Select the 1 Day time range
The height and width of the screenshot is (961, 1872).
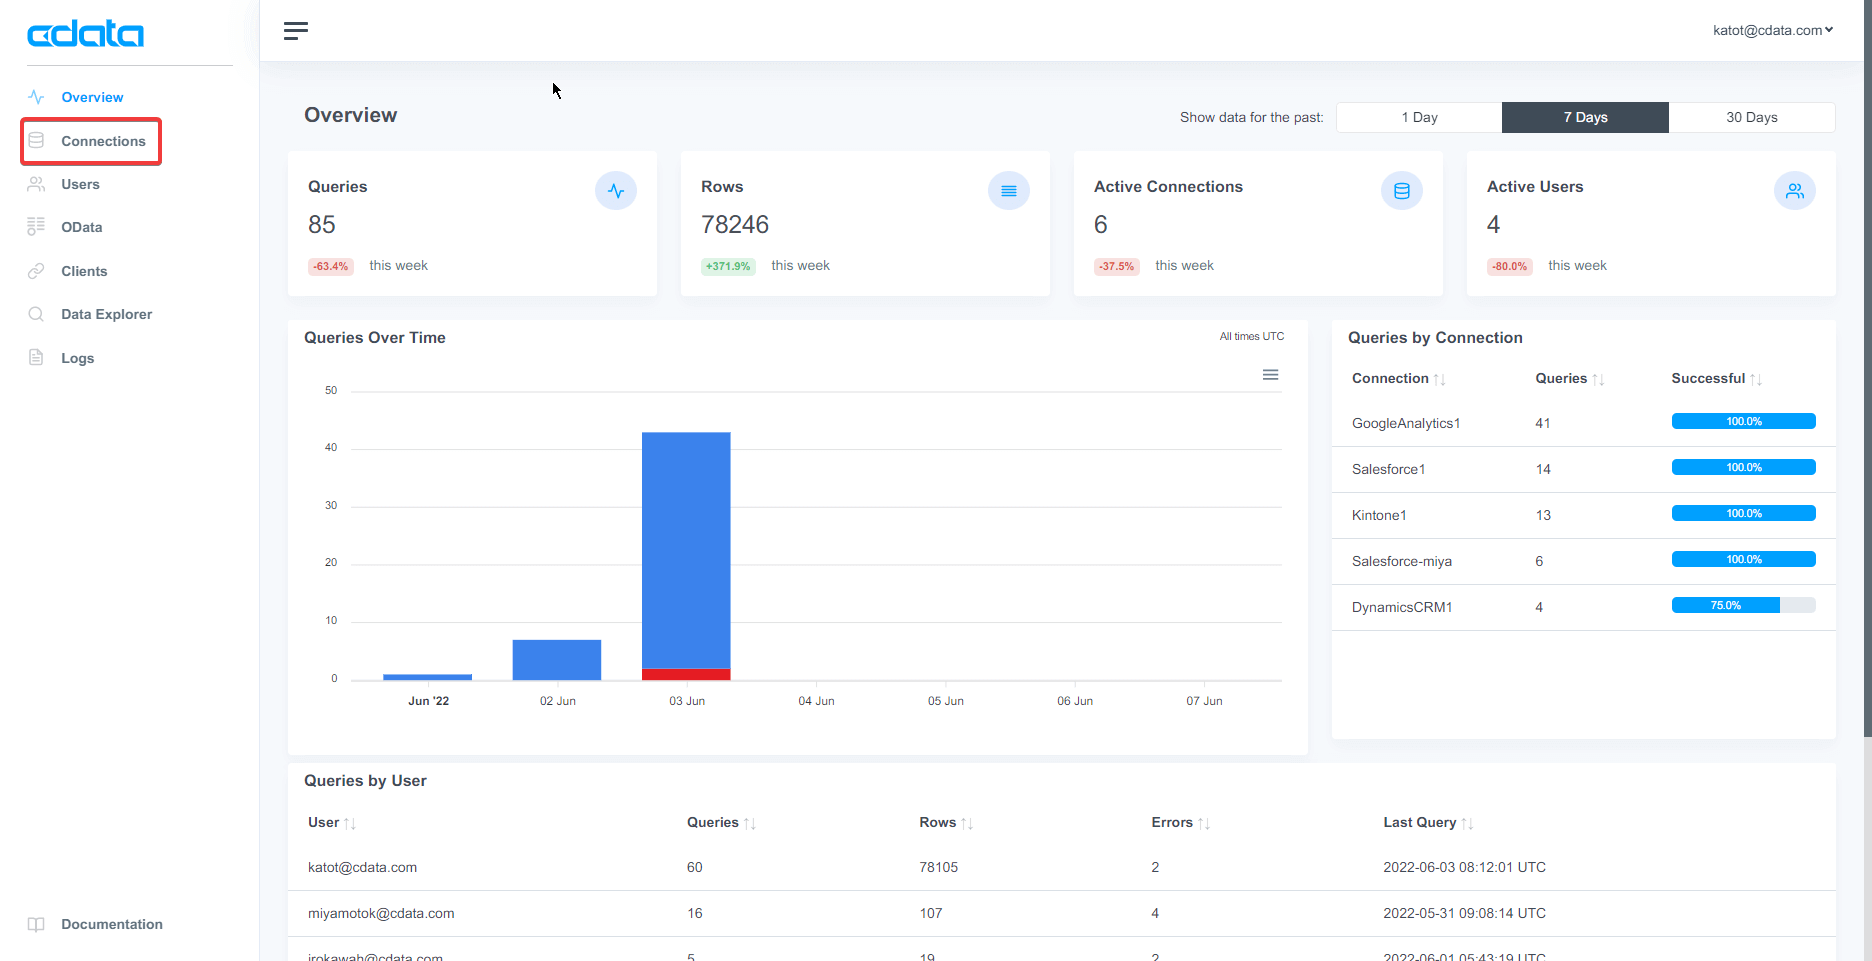tap(1419, 117)
